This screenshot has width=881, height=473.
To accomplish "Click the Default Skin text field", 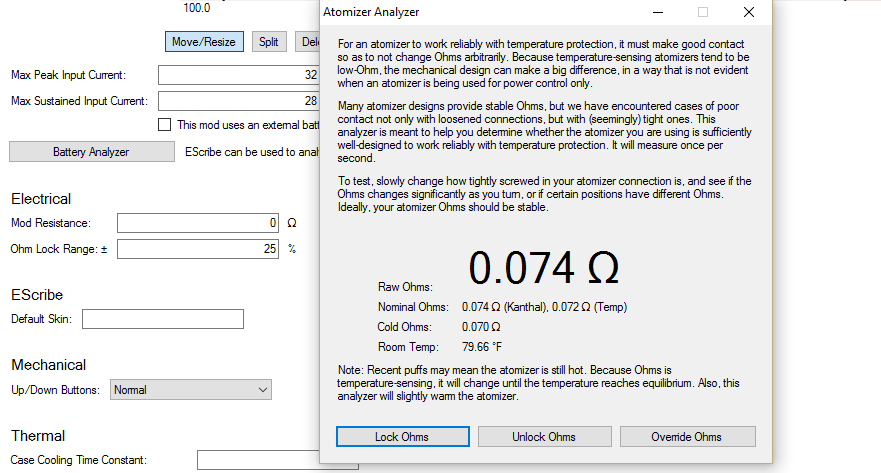I will 163,319.
